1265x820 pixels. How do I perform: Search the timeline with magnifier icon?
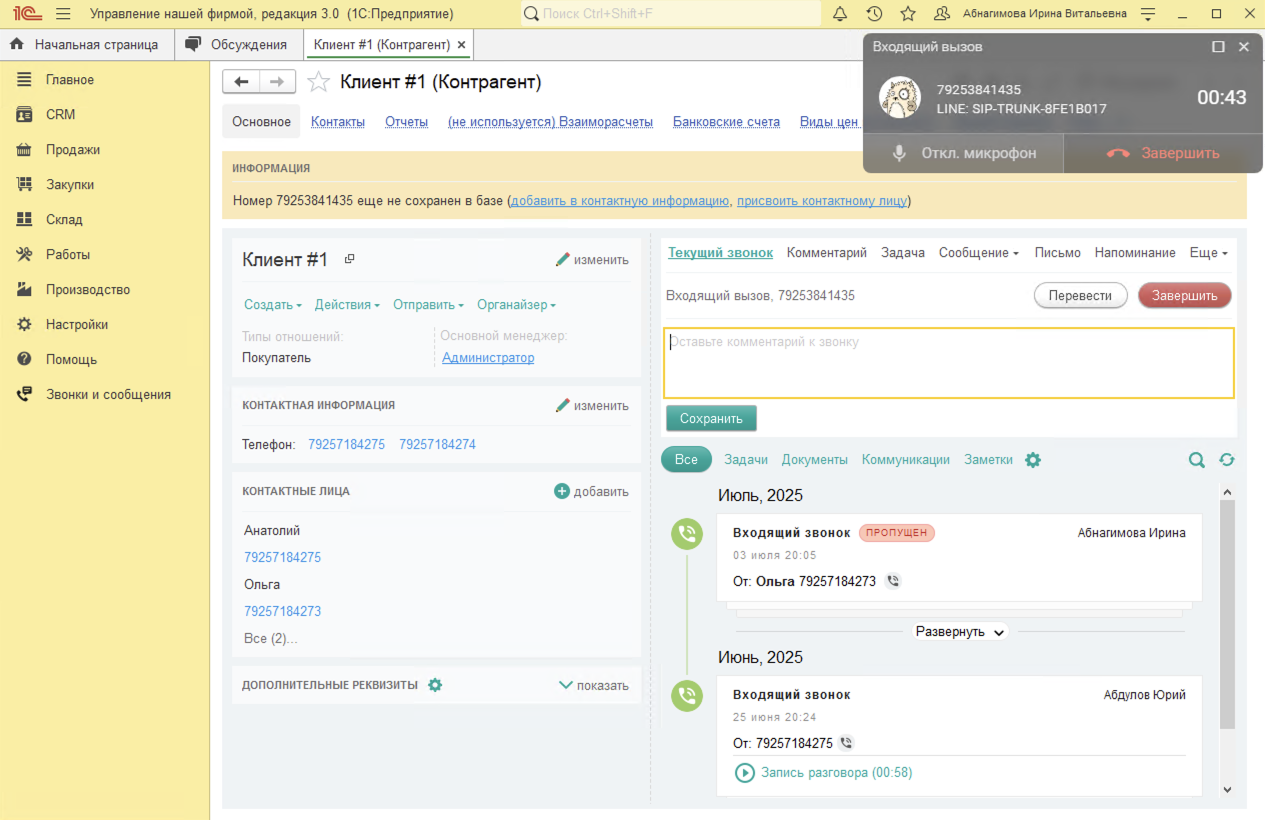pyautogui.click(x=1196, y=460)
